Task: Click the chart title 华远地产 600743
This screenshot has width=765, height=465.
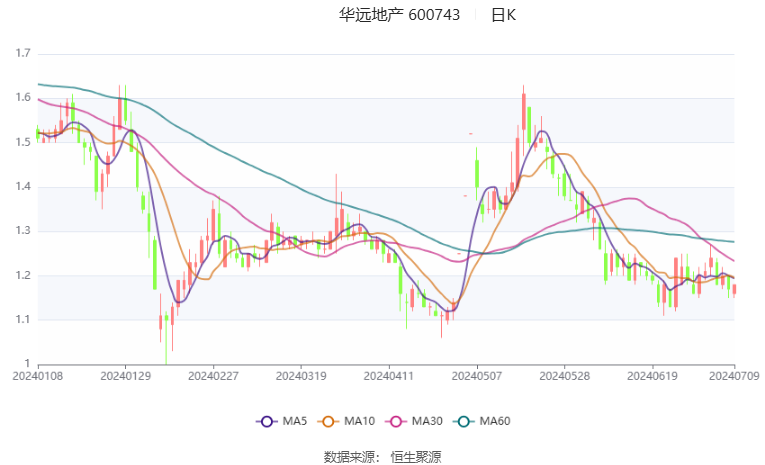Action: [399, 15]
